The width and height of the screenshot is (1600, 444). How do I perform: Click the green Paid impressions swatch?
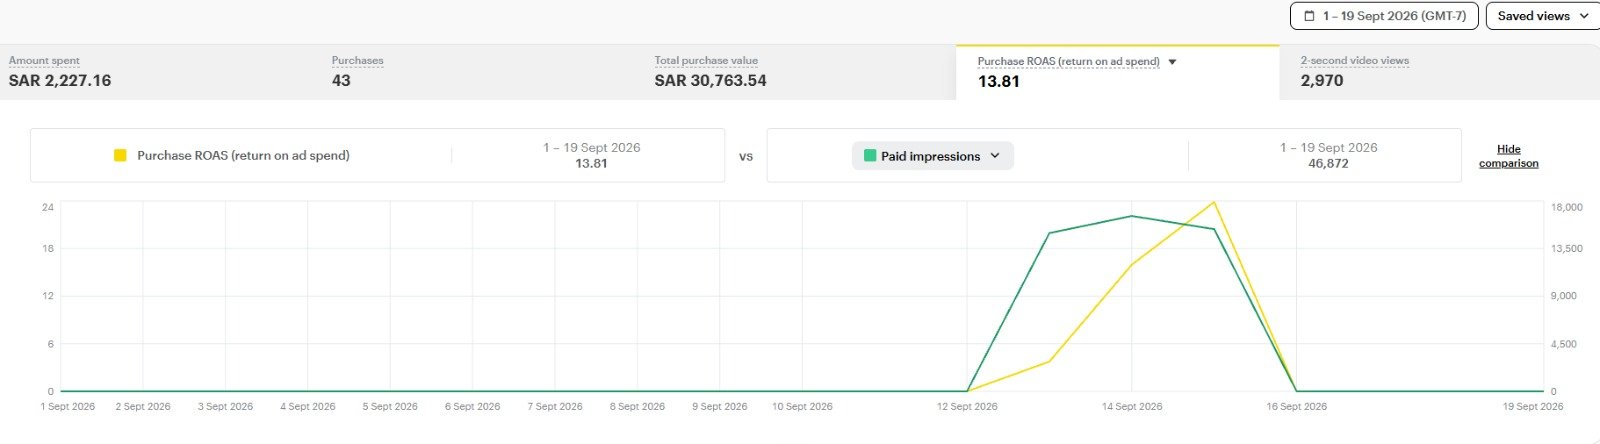(x=870, y=156)
